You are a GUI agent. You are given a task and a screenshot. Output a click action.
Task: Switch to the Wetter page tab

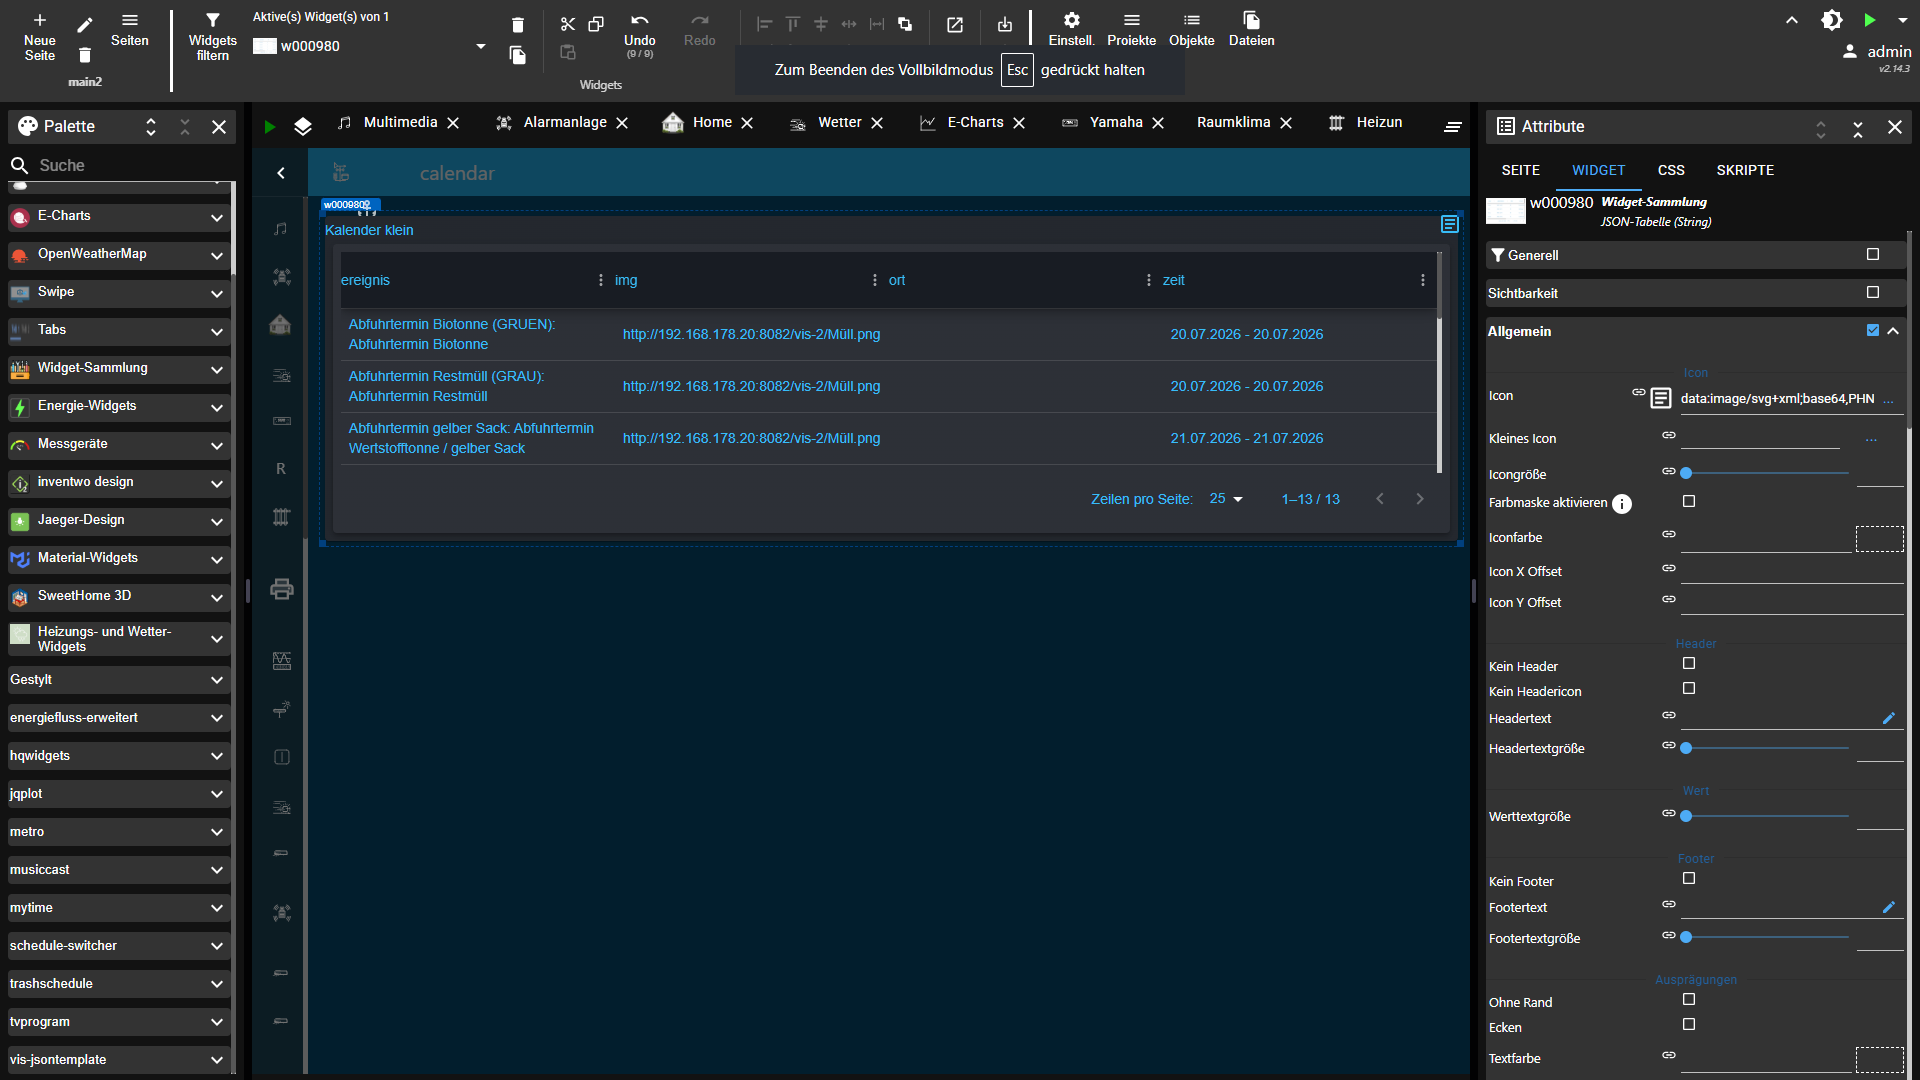[839, 122]
